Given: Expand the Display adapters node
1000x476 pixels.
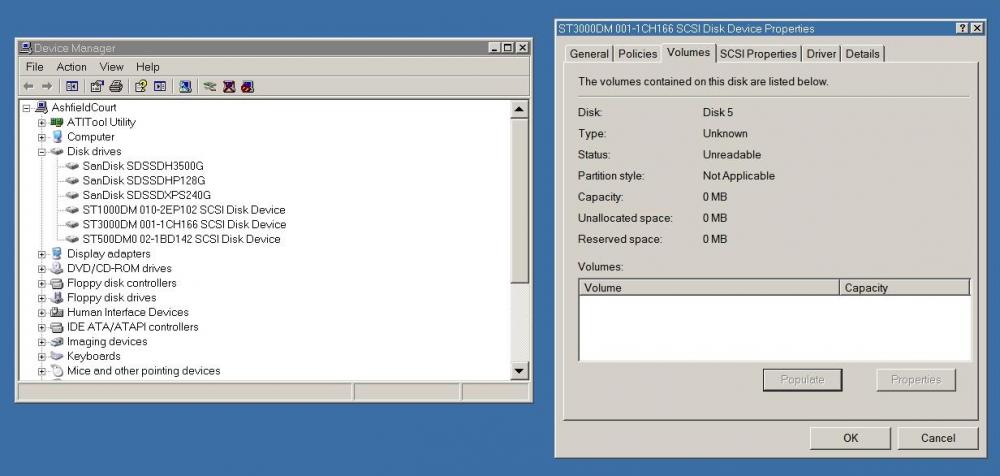Looking at the screenshot, I should (42, 254).
